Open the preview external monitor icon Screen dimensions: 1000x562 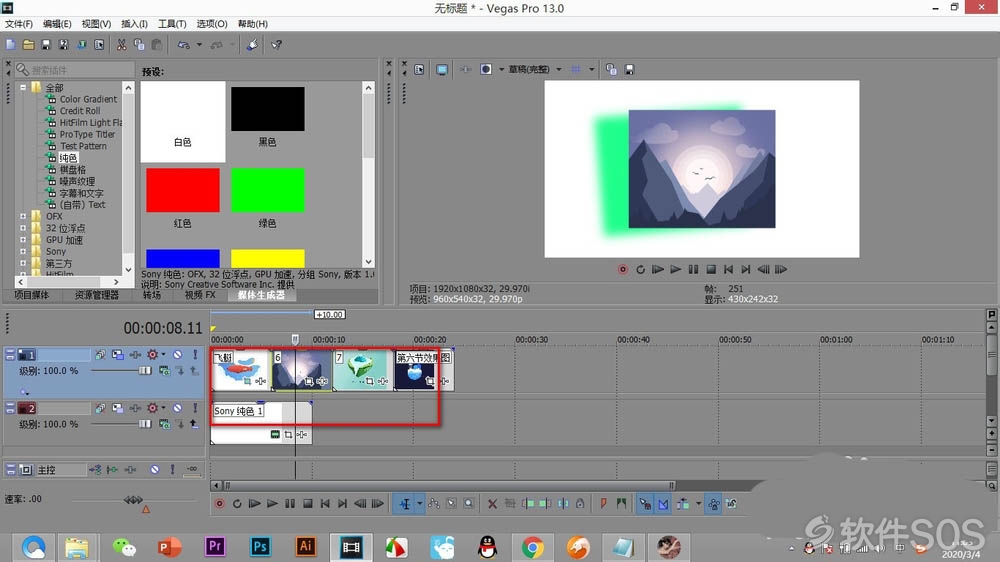[x=441, y=70]
